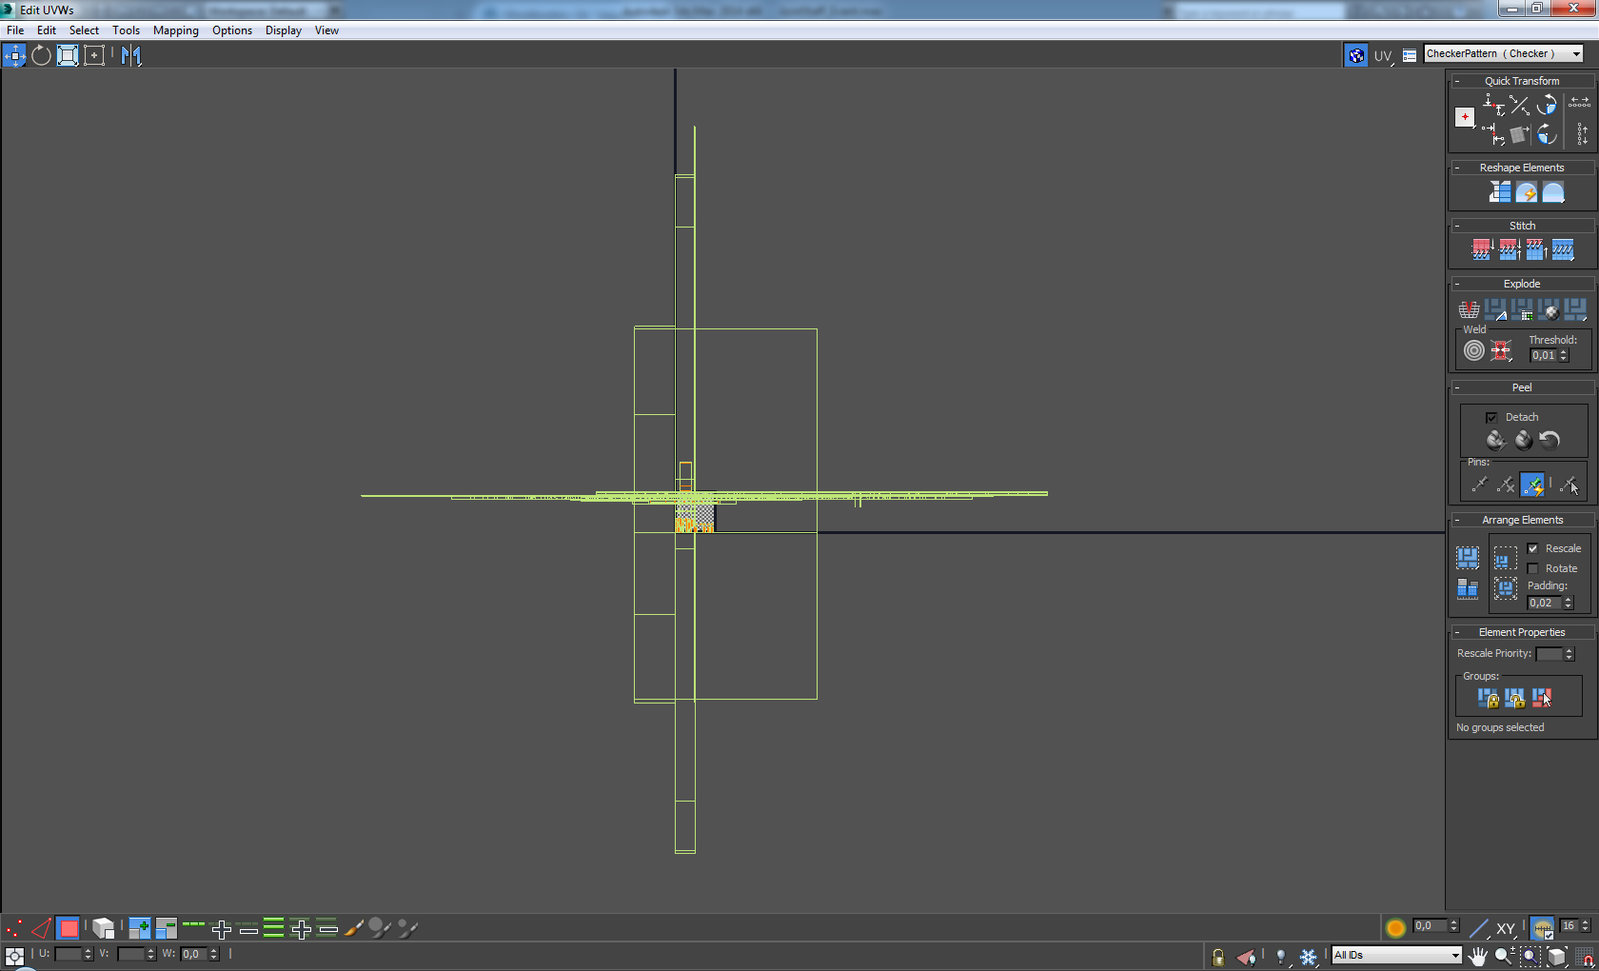Click Reset Peel icon in Peel panel
The height and width of the screenshot is (971, 1599).
pyautogui.click(x=1550, y=440)
